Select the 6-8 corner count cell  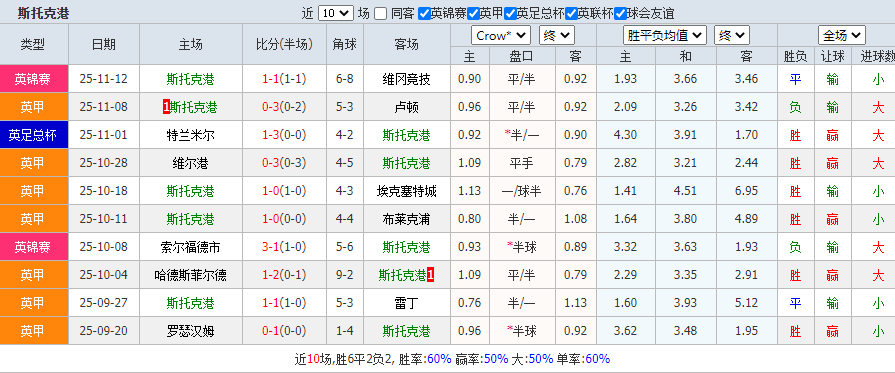345,79
